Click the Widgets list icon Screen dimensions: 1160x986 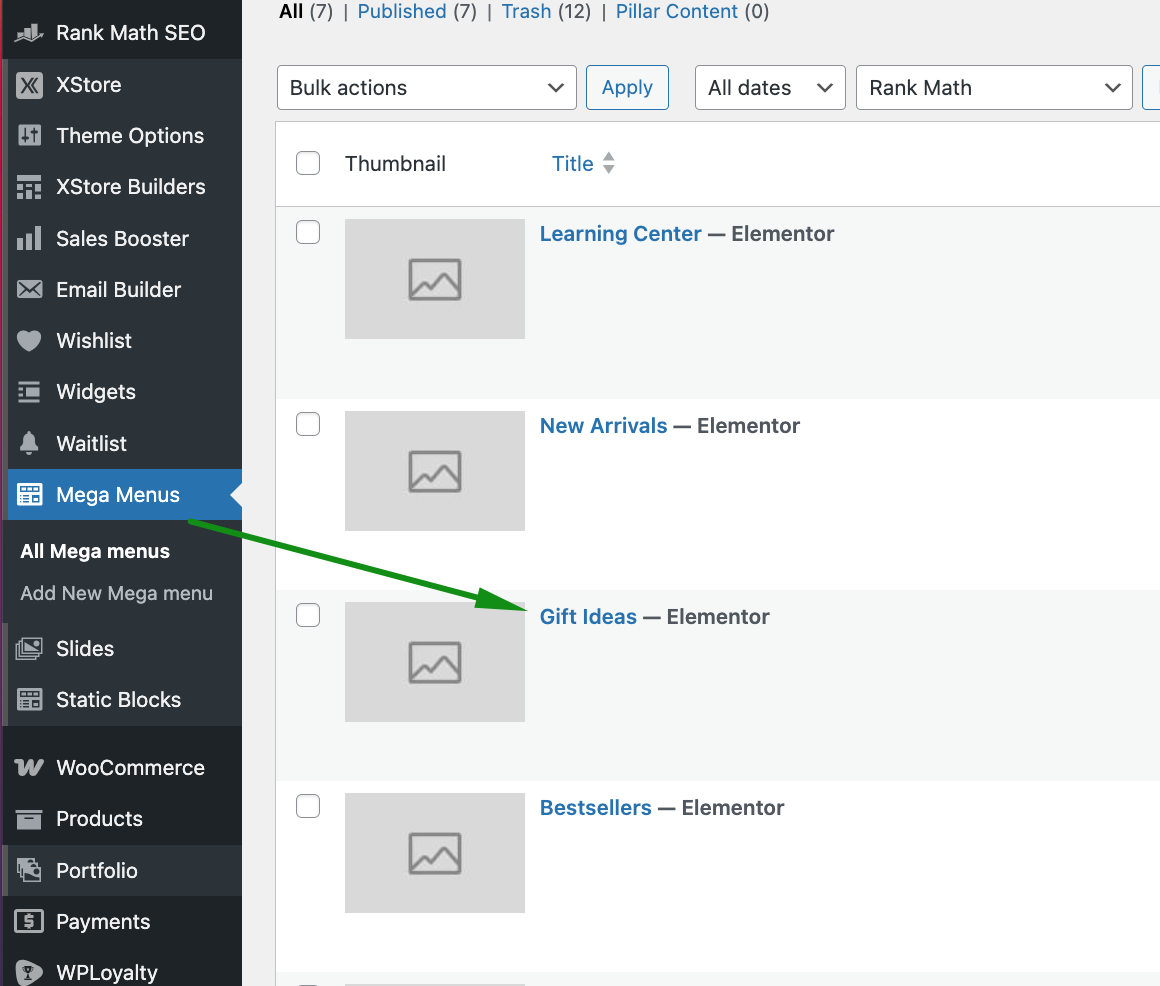[29, 392]
